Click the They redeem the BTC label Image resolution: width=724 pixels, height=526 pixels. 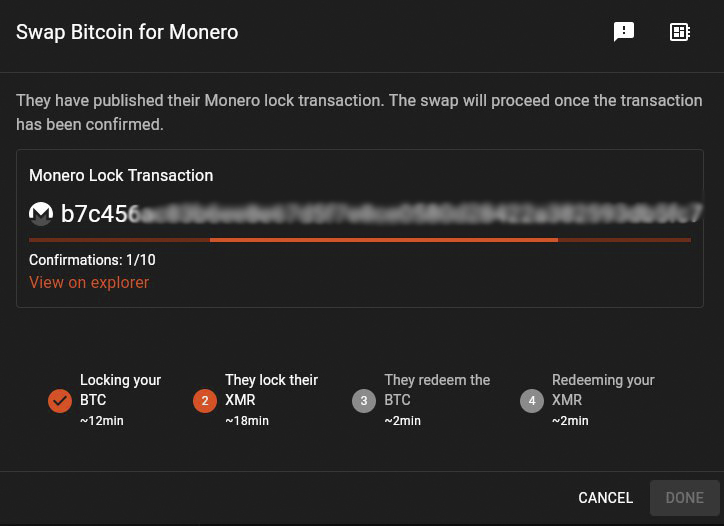point(437,390)
